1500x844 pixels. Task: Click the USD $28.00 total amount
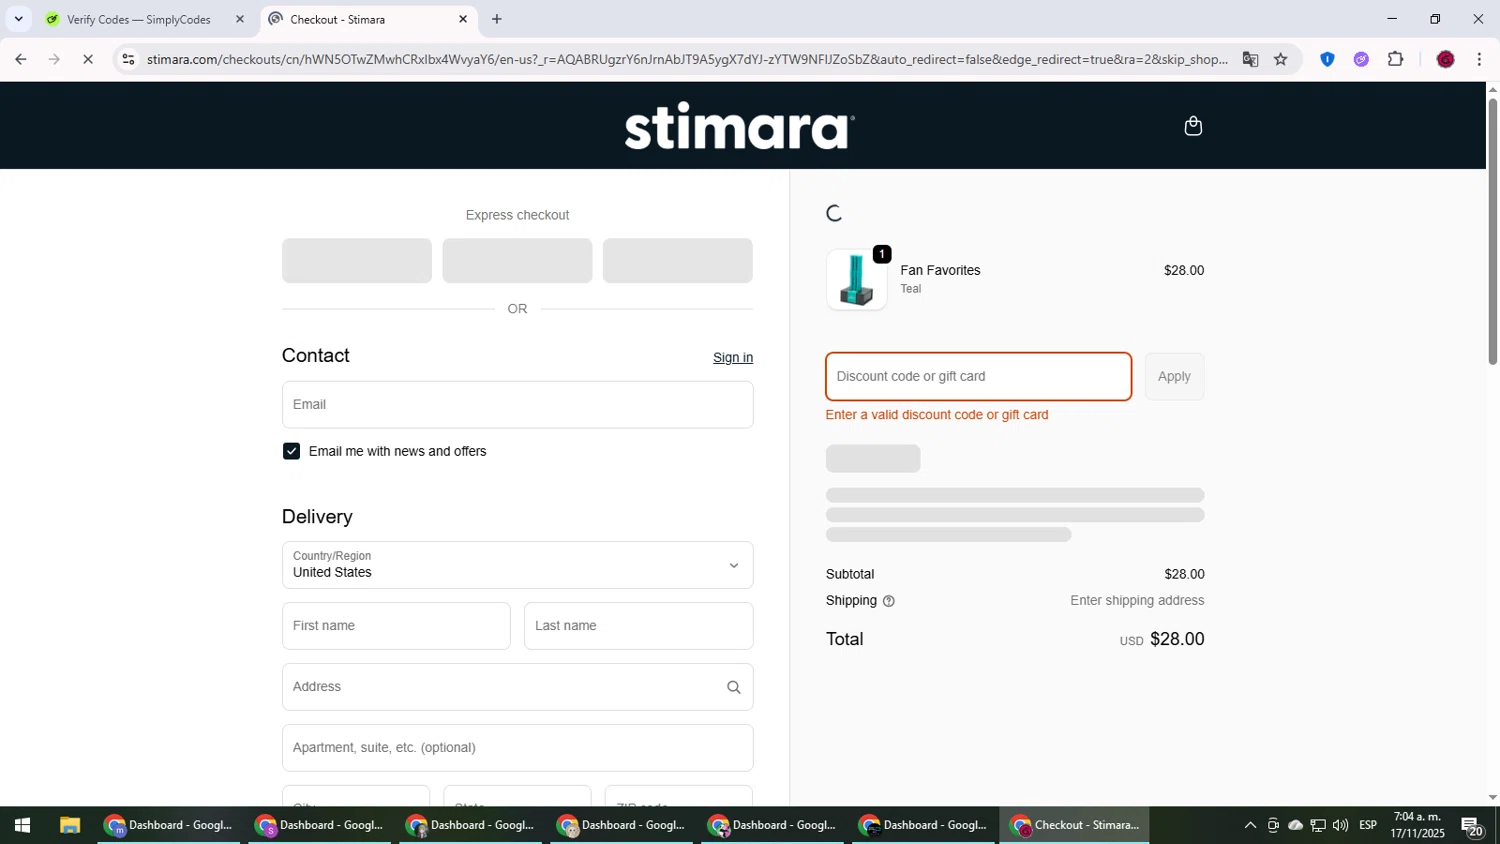tap(1162, 639)
